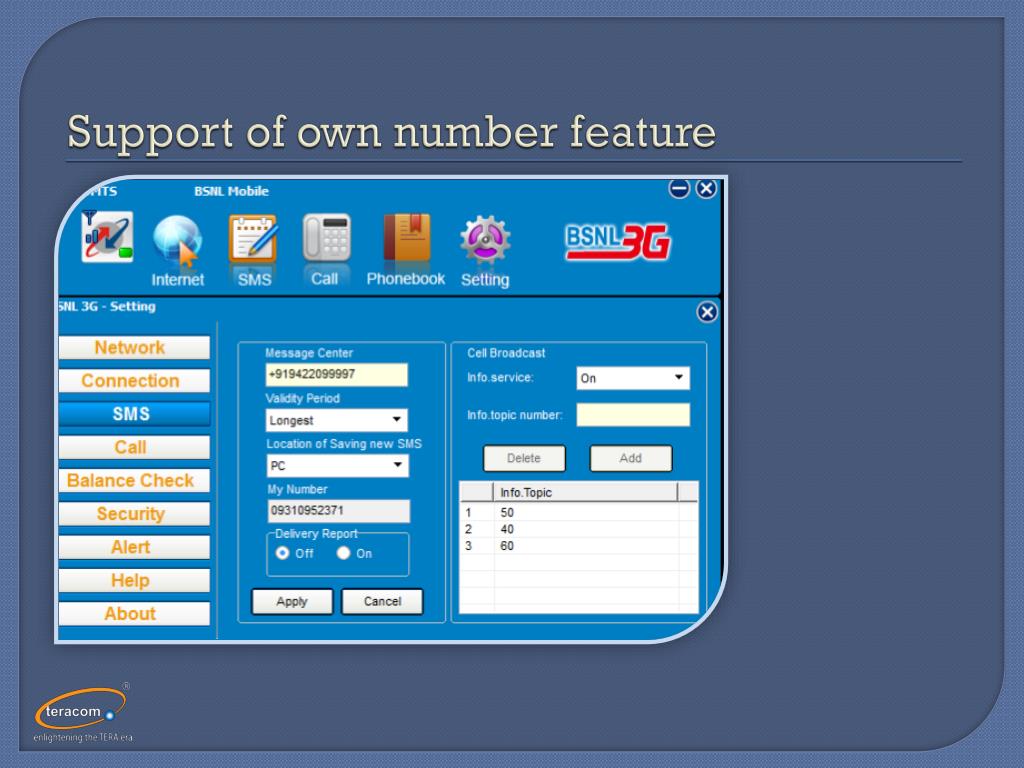Screen dimensions: 1024x768
Task: Select topic row 3 with value 60
Action: click(x=578, y=546)
